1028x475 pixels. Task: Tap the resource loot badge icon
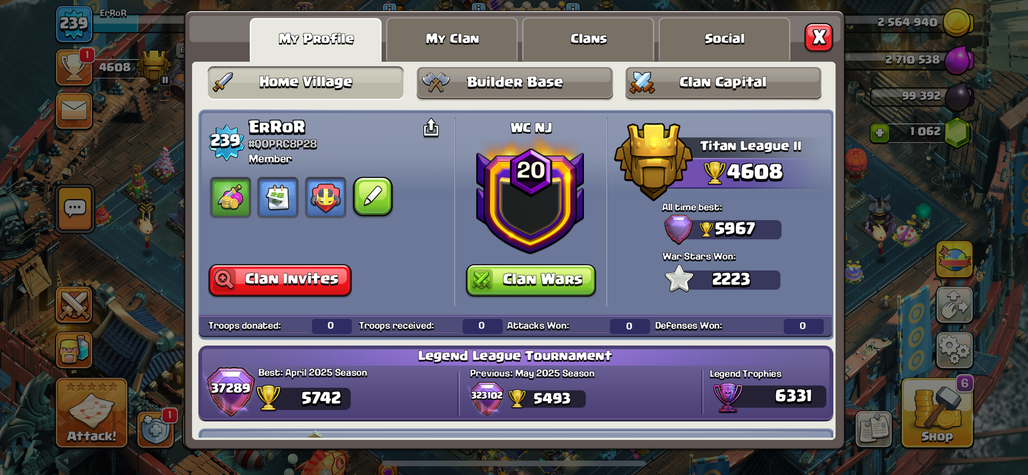pos(230,197)
